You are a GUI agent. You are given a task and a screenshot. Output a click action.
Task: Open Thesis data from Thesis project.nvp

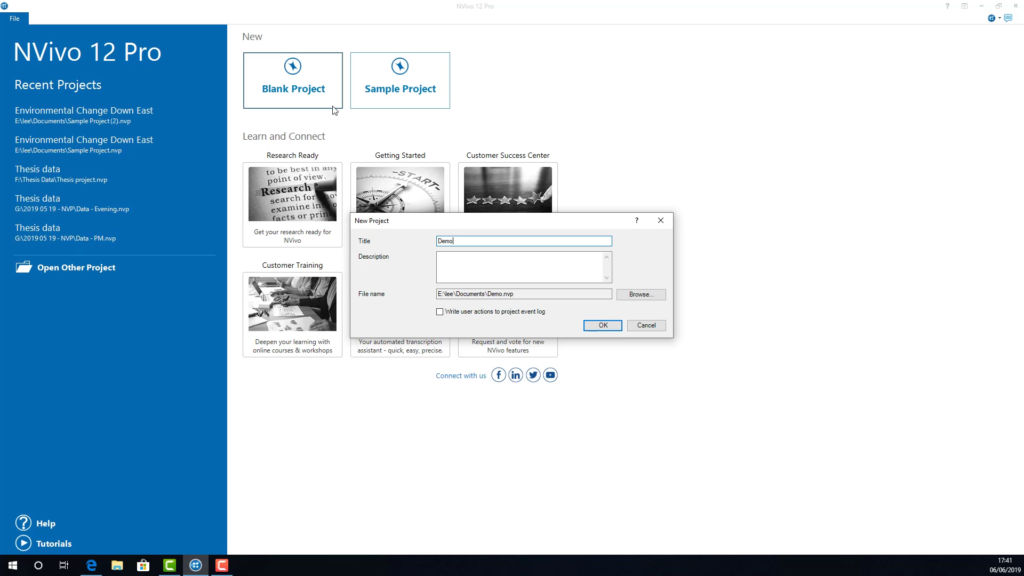click(61, 174)
